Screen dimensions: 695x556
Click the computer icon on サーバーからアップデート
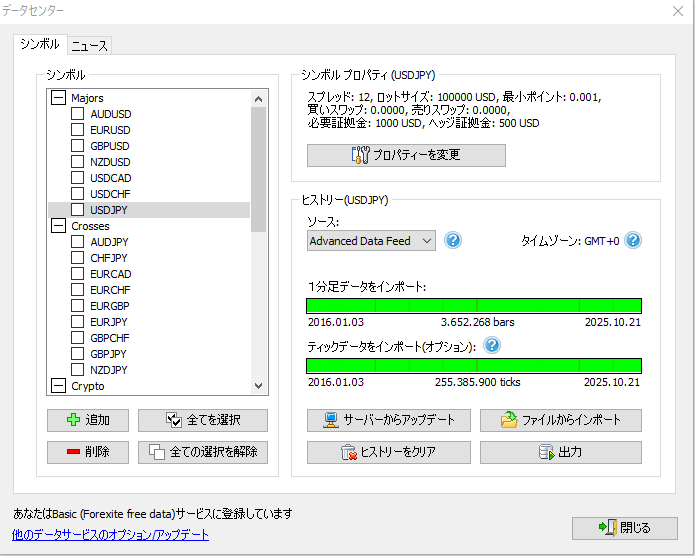point(331,420)
